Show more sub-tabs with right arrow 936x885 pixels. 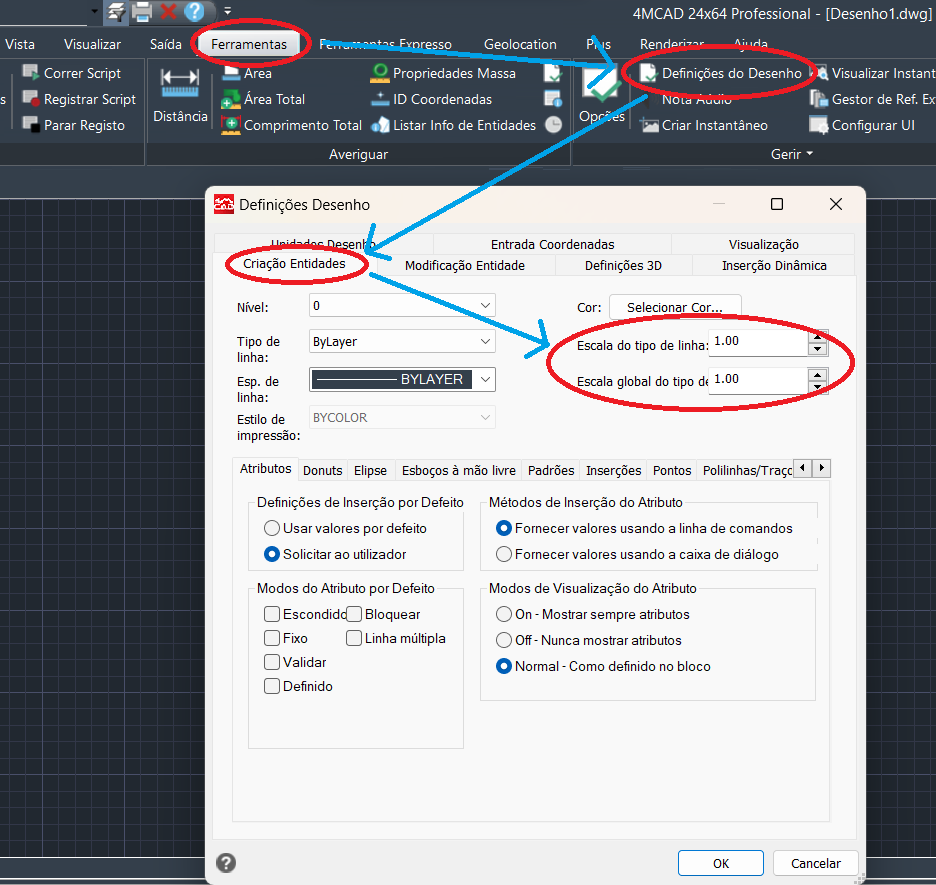click(821, 468)
